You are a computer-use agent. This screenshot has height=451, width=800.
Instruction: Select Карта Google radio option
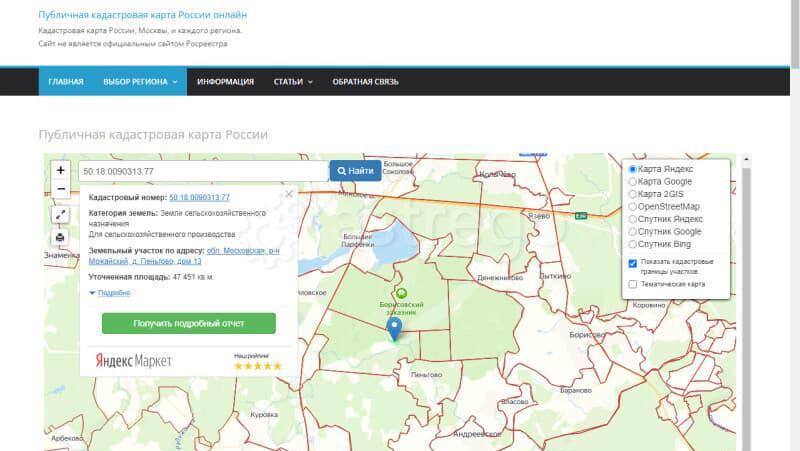(633, 182)
